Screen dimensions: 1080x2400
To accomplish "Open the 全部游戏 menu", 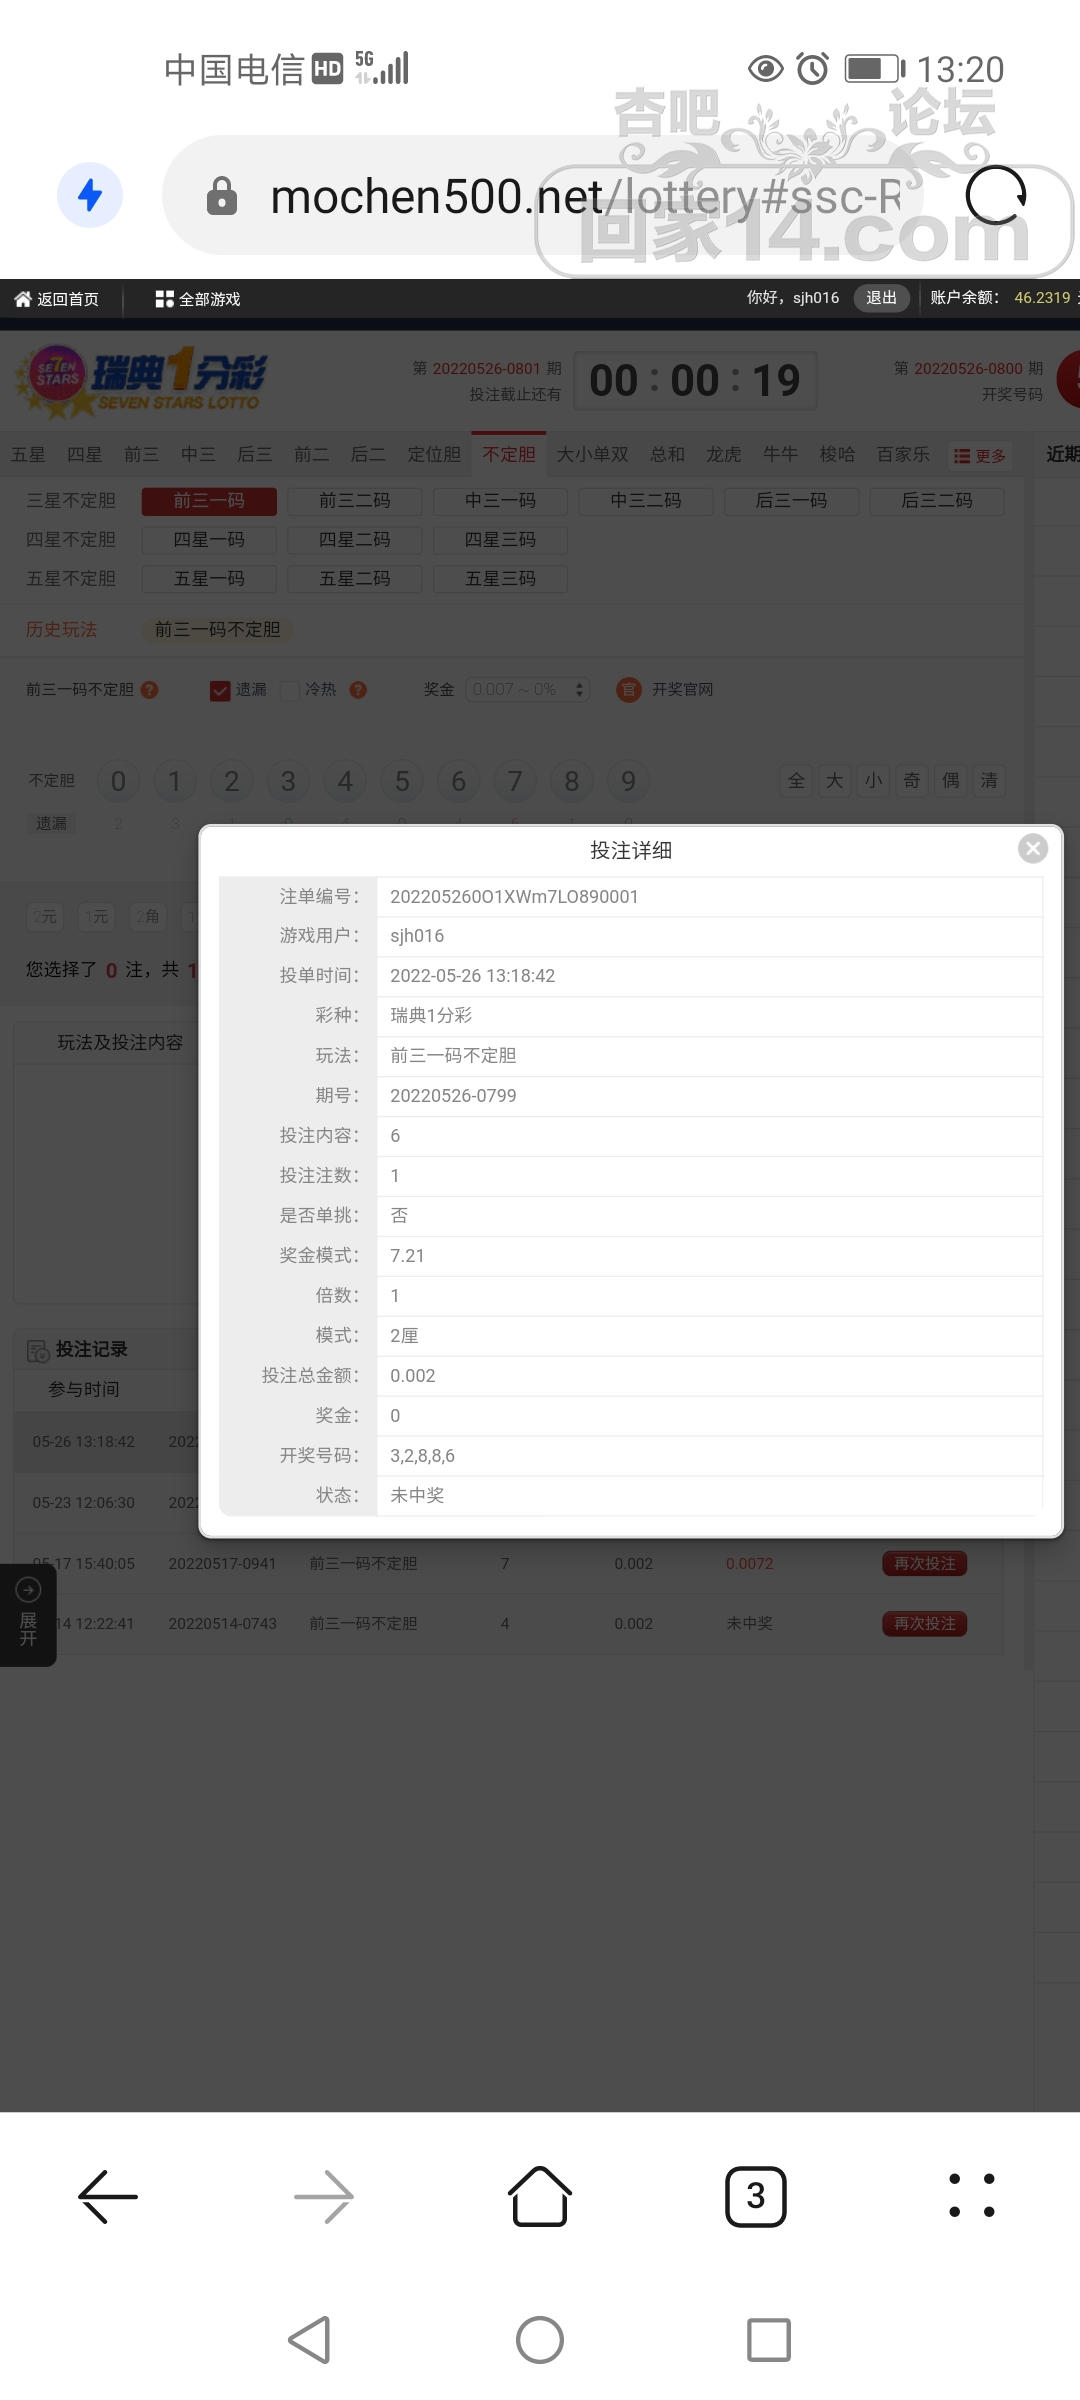I will 198,299.
